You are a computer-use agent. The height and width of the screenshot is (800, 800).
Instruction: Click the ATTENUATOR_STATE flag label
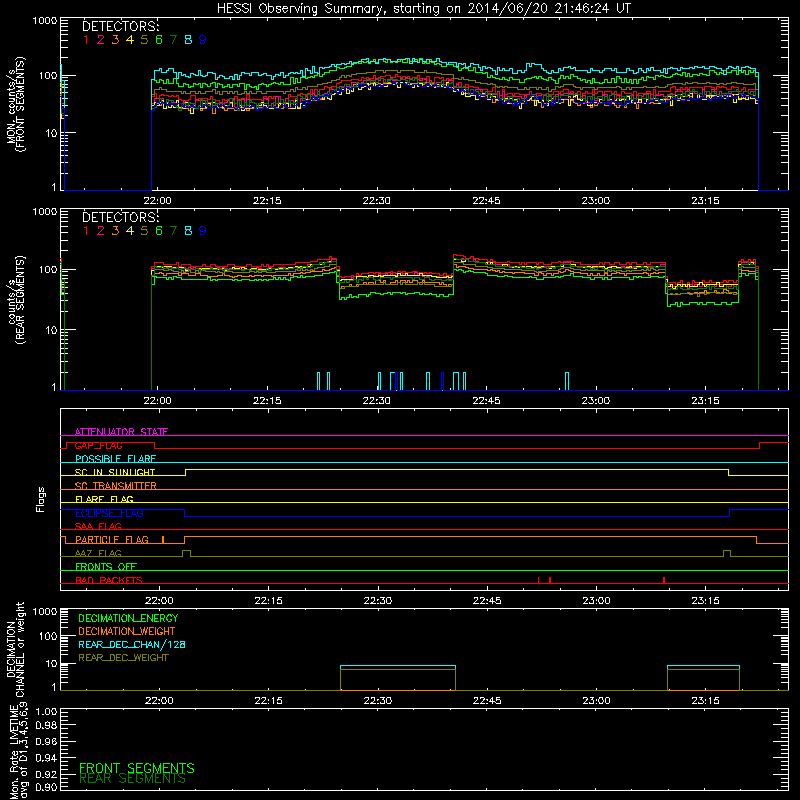[121, 432]
